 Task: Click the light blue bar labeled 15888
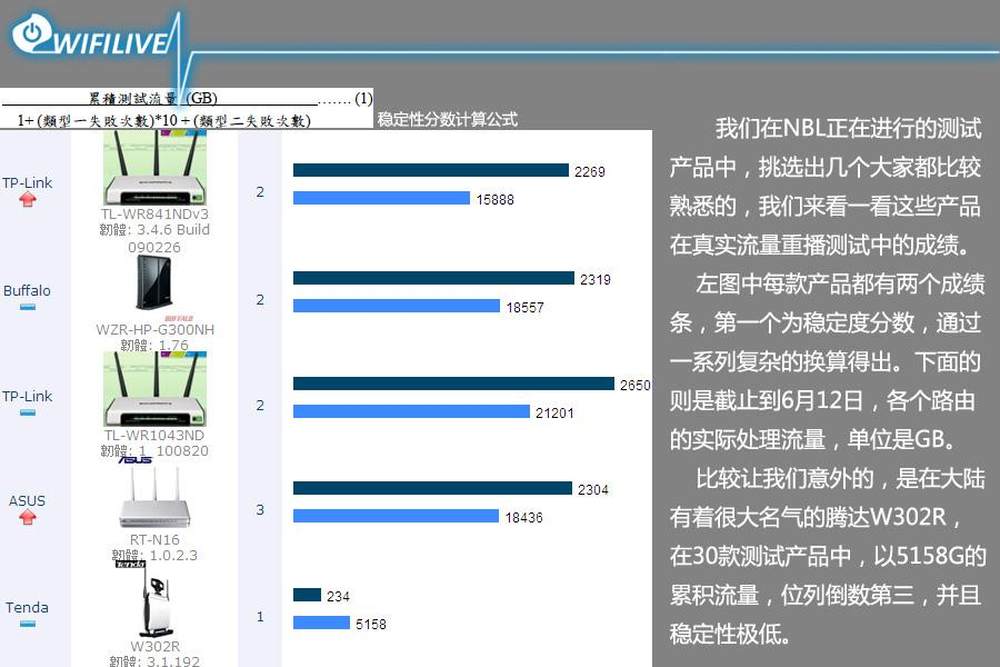click(381, 198)
